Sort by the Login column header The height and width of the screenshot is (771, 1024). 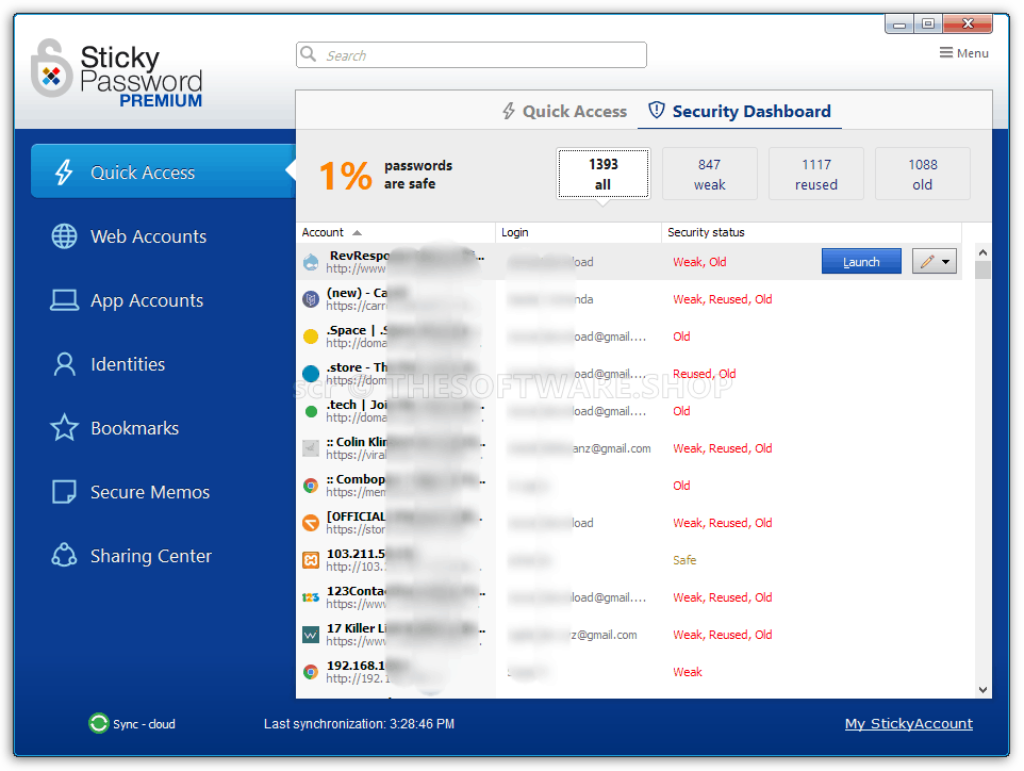[579, 232]
